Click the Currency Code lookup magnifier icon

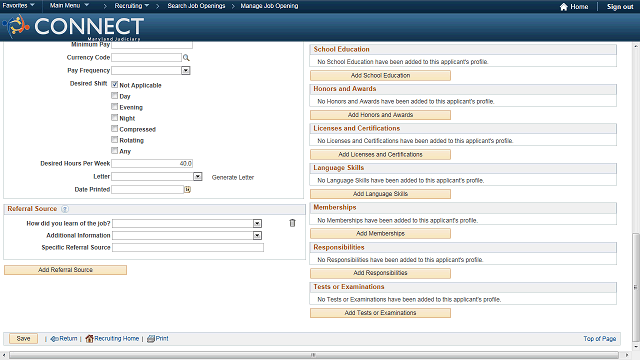pos(186,58)
